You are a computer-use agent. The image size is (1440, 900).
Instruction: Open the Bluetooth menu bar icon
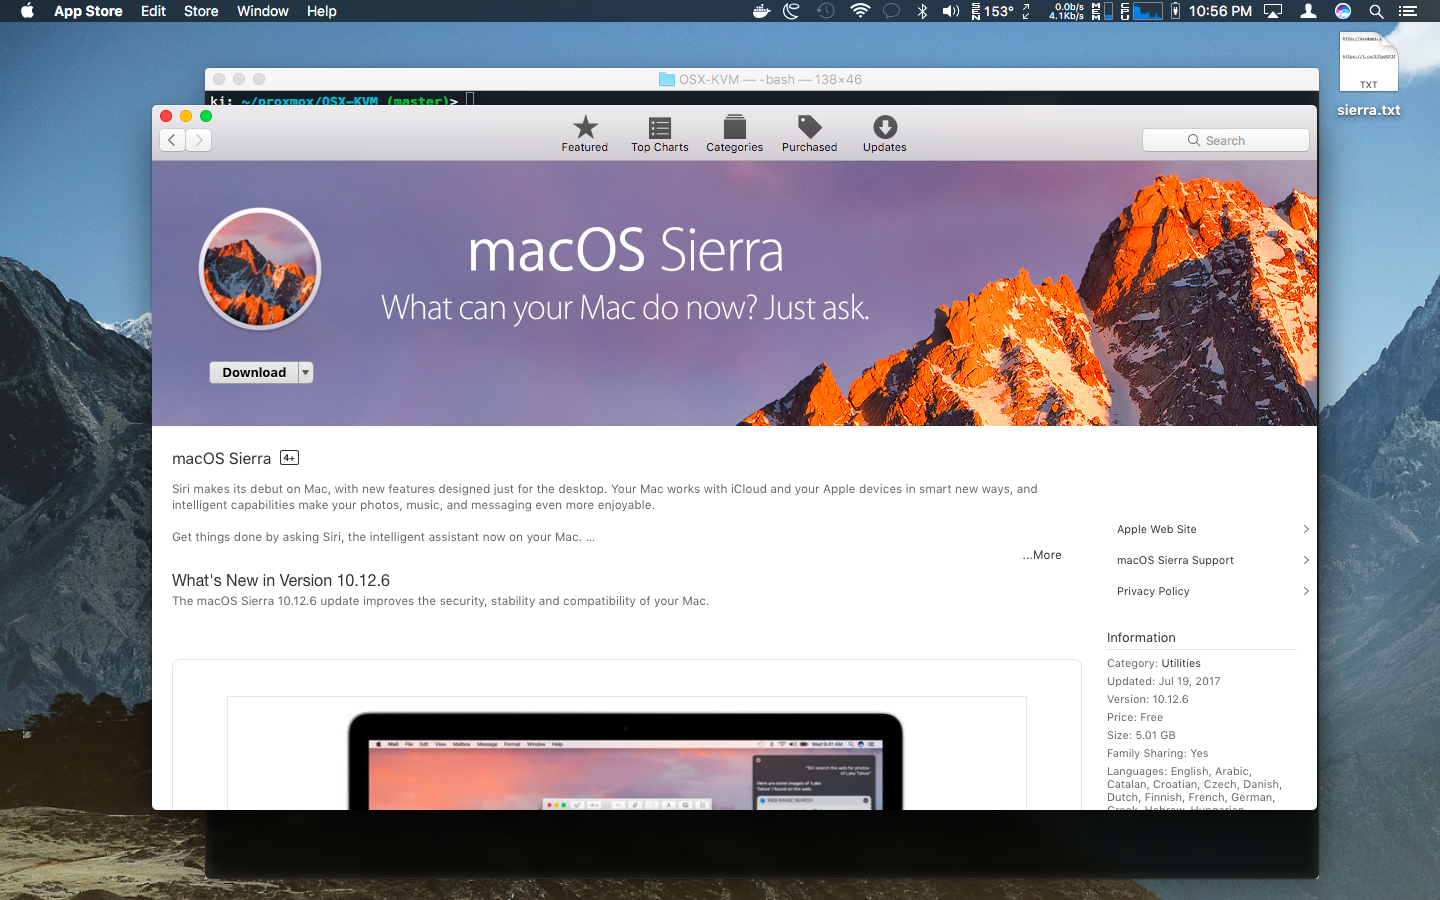click(922, 11)
